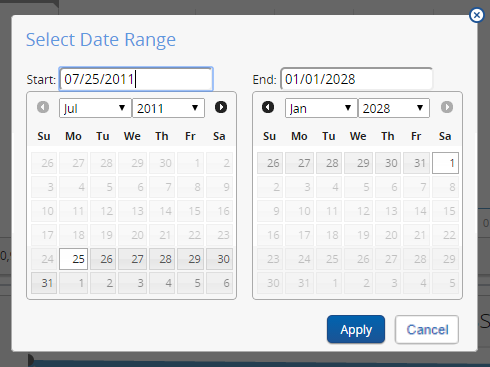Open the 2011 year dropdown
The height and width of the screenshot is (367, 490).
tap(168, 108)
